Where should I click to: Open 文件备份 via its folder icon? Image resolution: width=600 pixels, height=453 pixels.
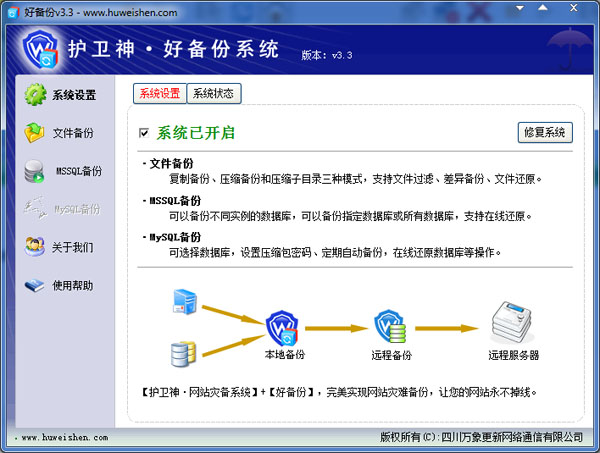coord(35,132)
